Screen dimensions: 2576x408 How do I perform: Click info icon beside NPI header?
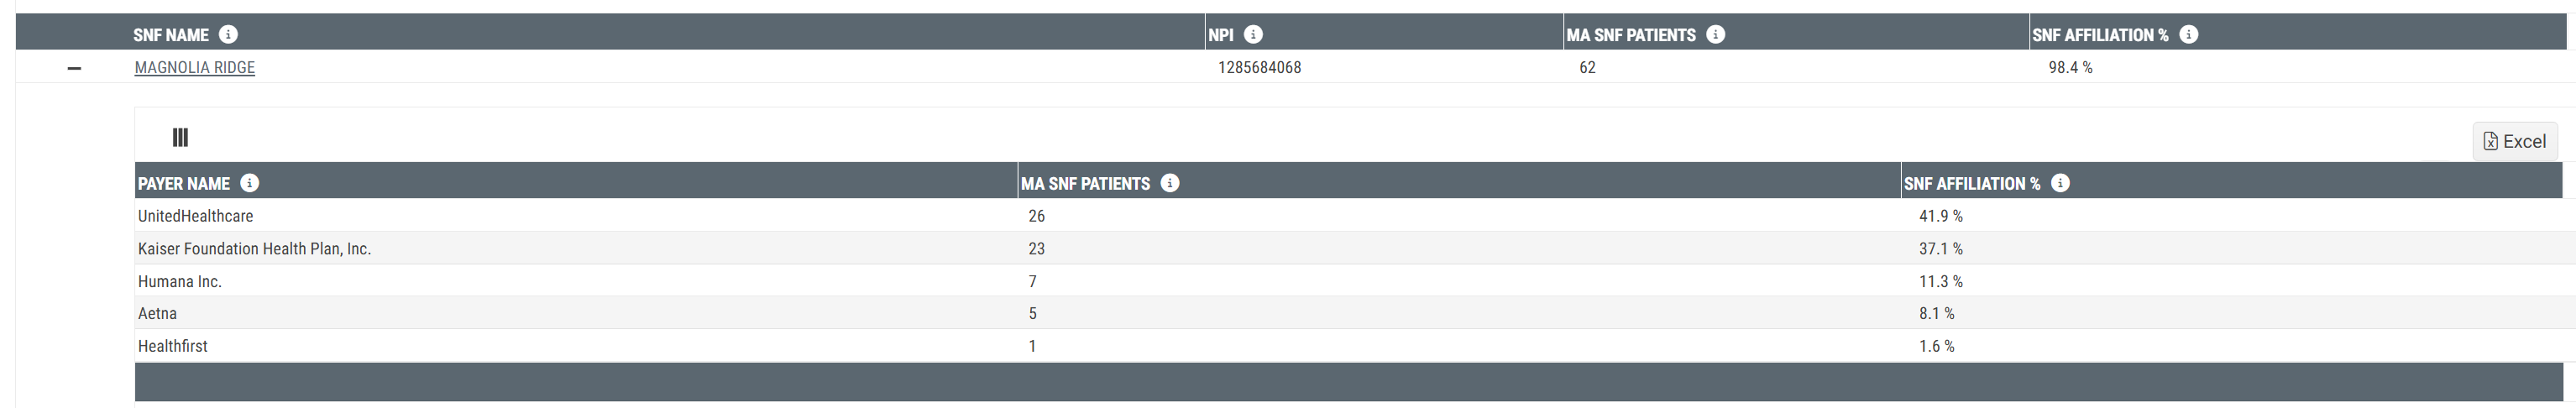click(x=1253, y=34)
